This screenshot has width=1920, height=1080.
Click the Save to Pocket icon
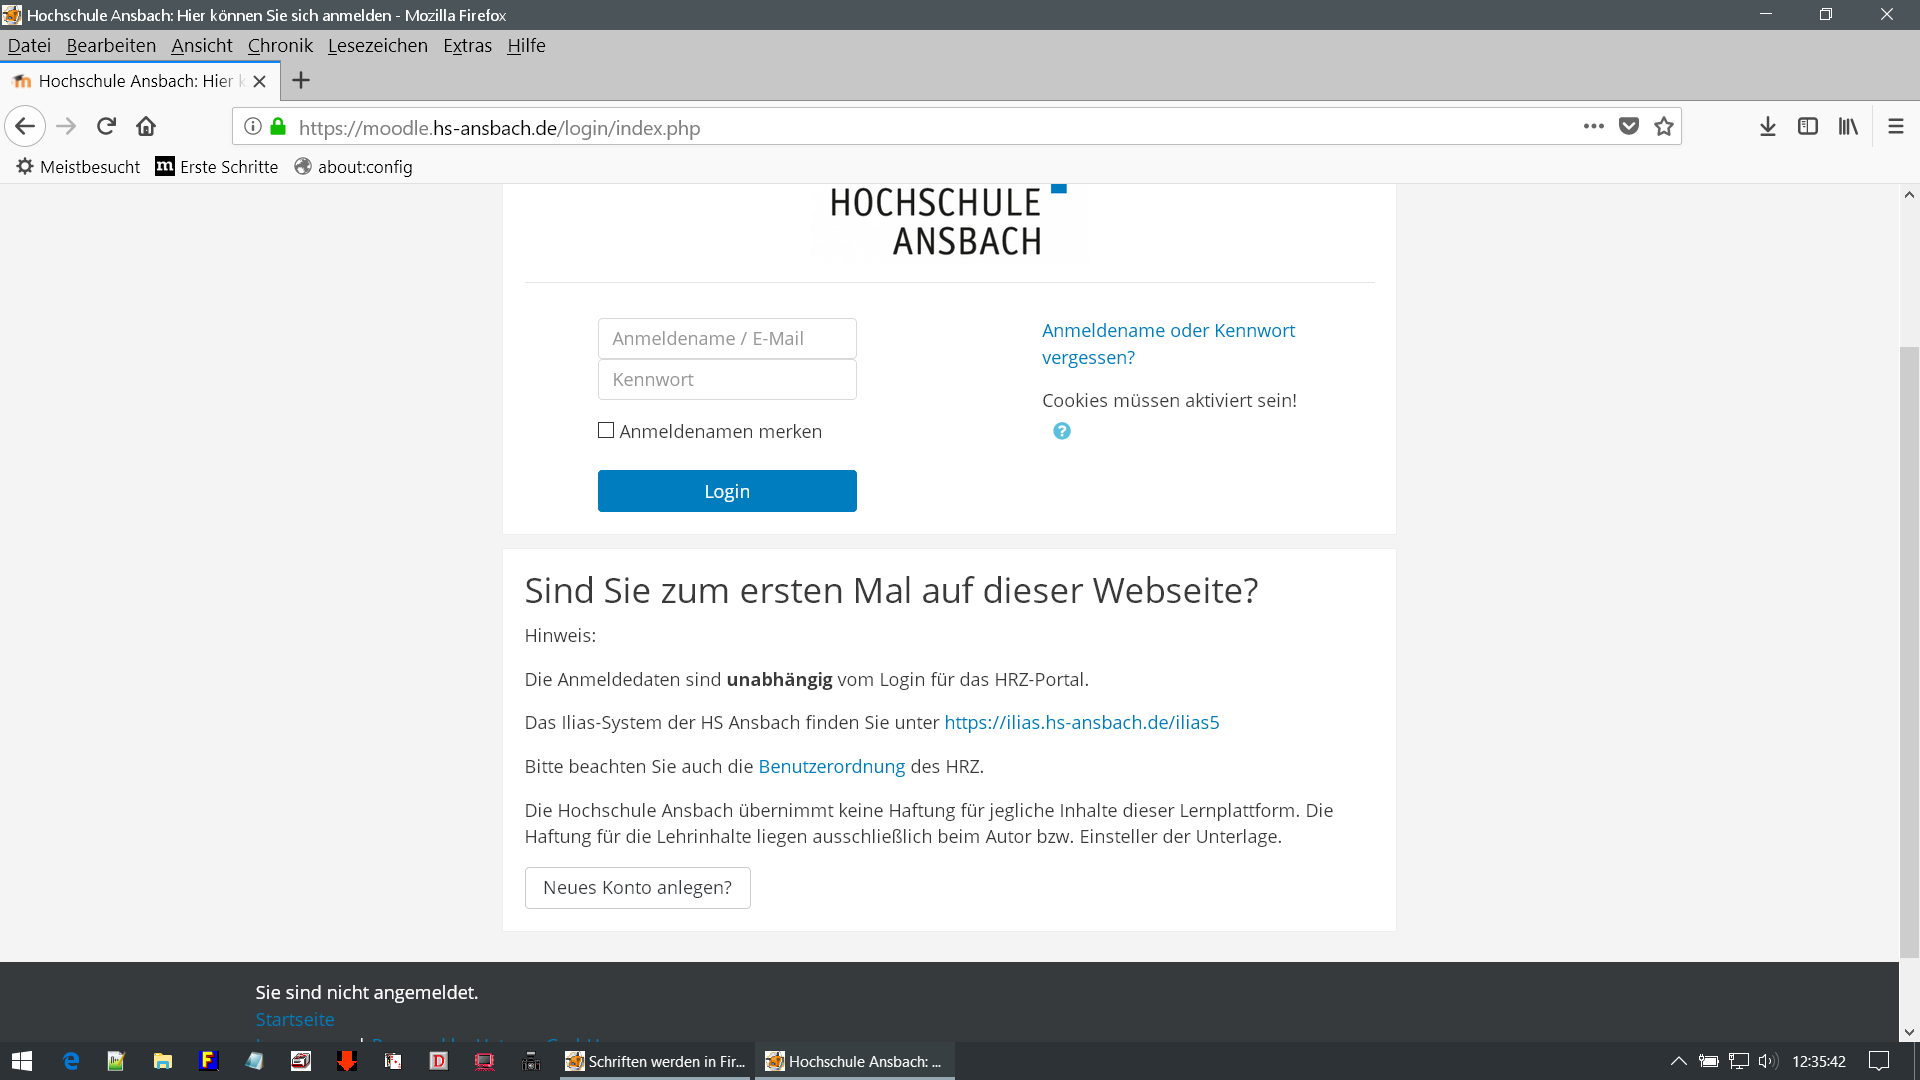tap(1629, 127)
